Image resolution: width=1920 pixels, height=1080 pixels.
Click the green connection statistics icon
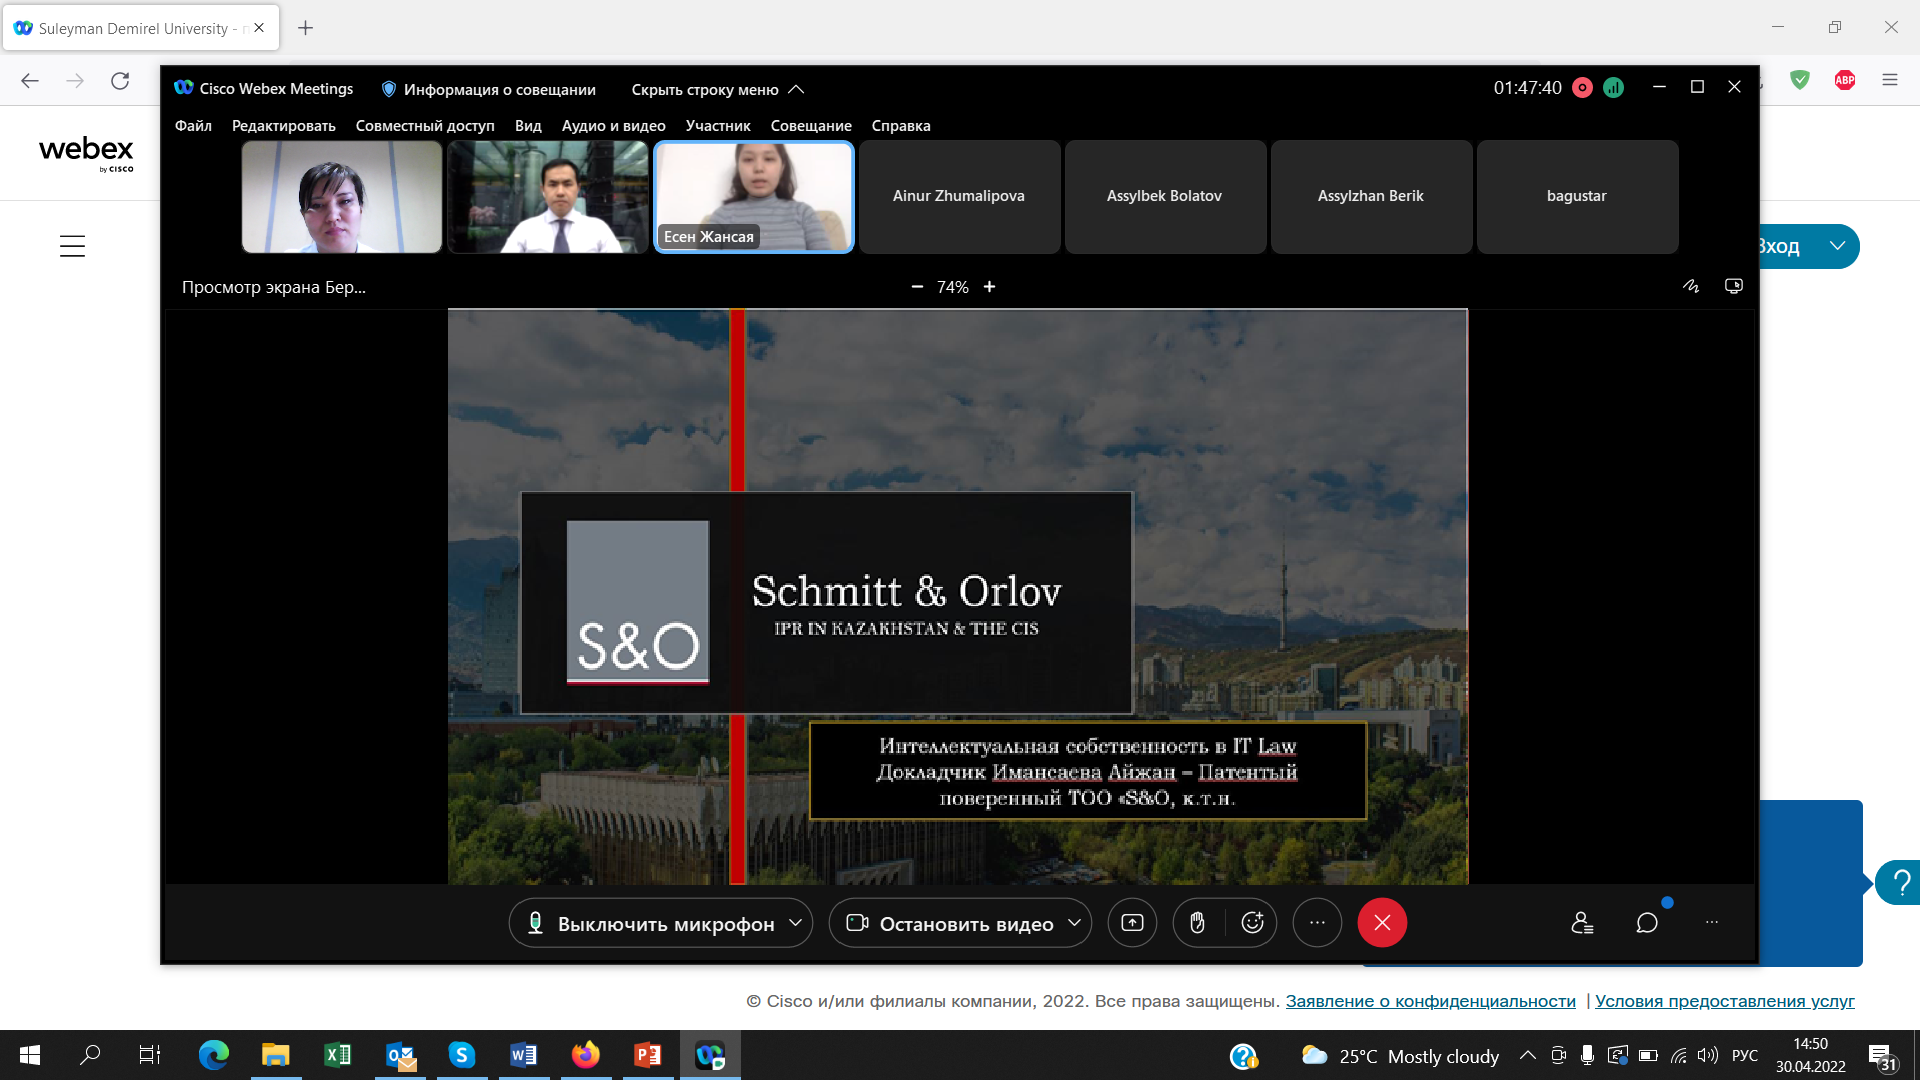coord(1613,88)
